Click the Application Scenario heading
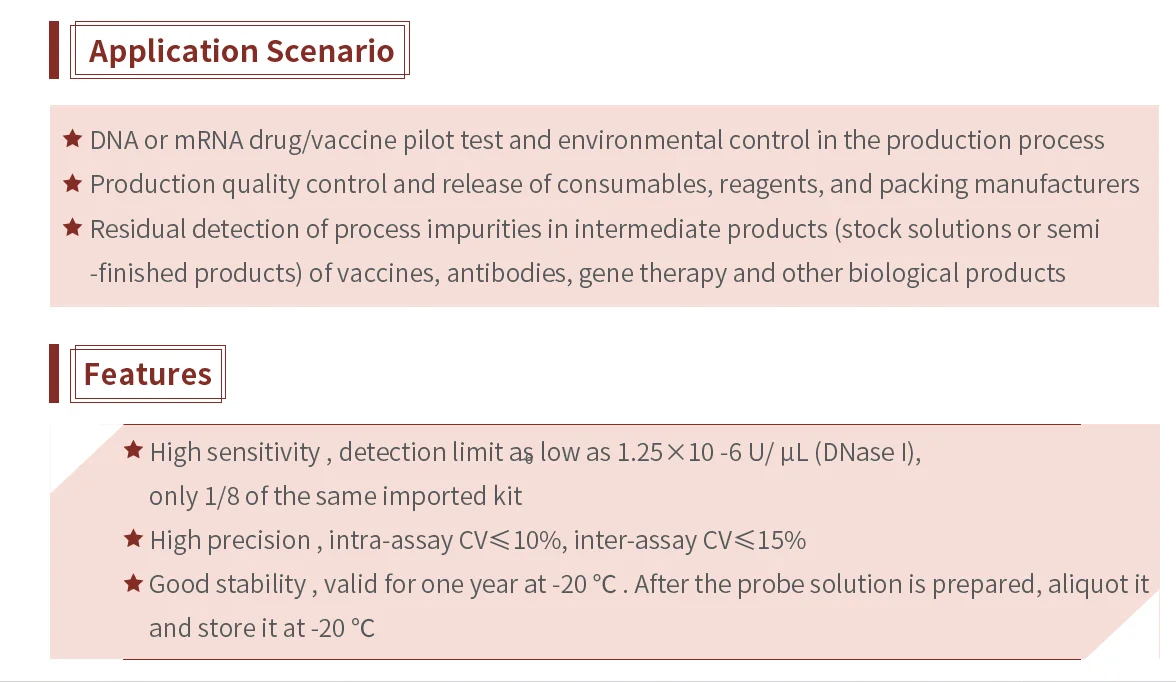The image size is (1176, 682). [x=241, y=50]
